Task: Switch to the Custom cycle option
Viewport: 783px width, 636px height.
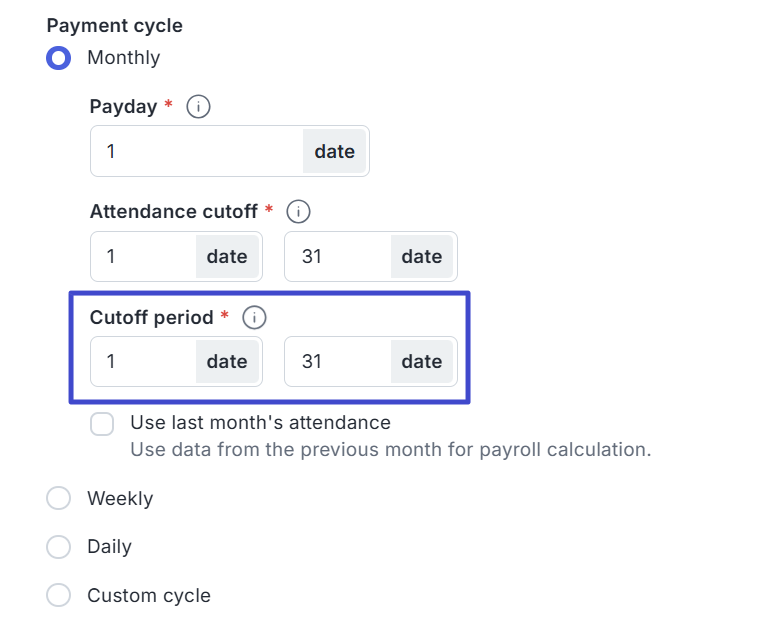Action: point(59,596)
